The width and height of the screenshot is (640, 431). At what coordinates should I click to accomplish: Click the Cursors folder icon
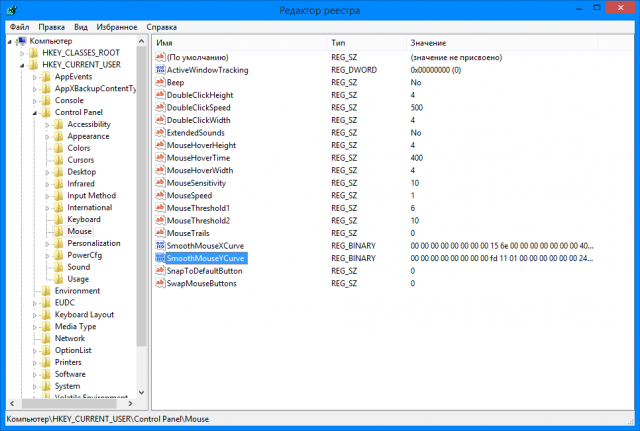[x=59, y=160]
